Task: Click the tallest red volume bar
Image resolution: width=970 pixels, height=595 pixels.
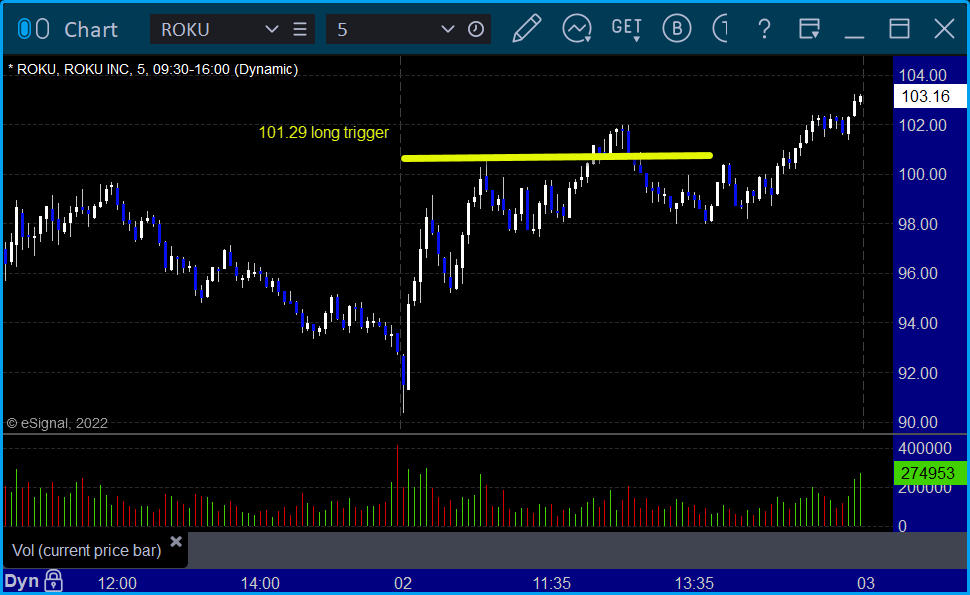Action: pos(397,486)
